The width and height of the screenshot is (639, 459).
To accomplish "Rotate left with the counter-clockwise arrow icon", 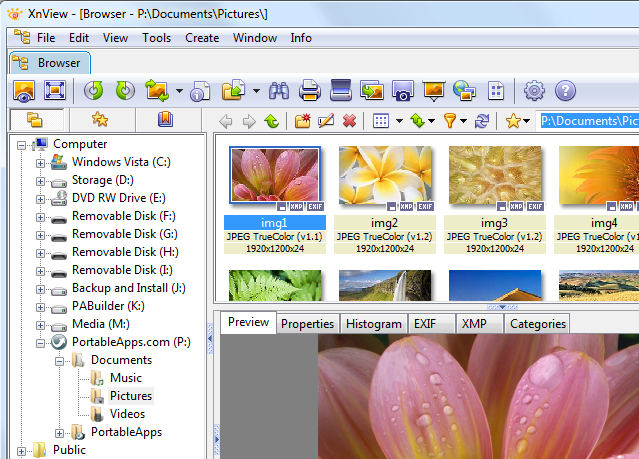I will click(94, 90).
